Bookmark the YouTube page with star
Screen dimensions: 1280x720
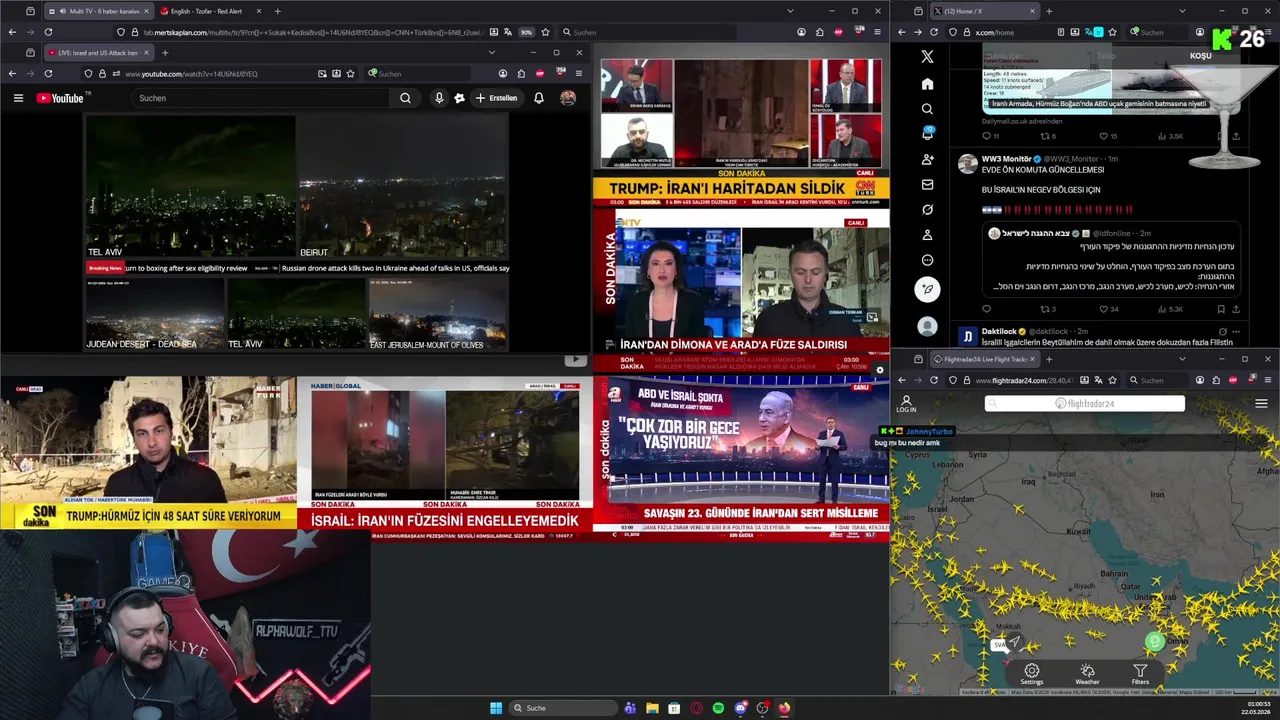350,74
